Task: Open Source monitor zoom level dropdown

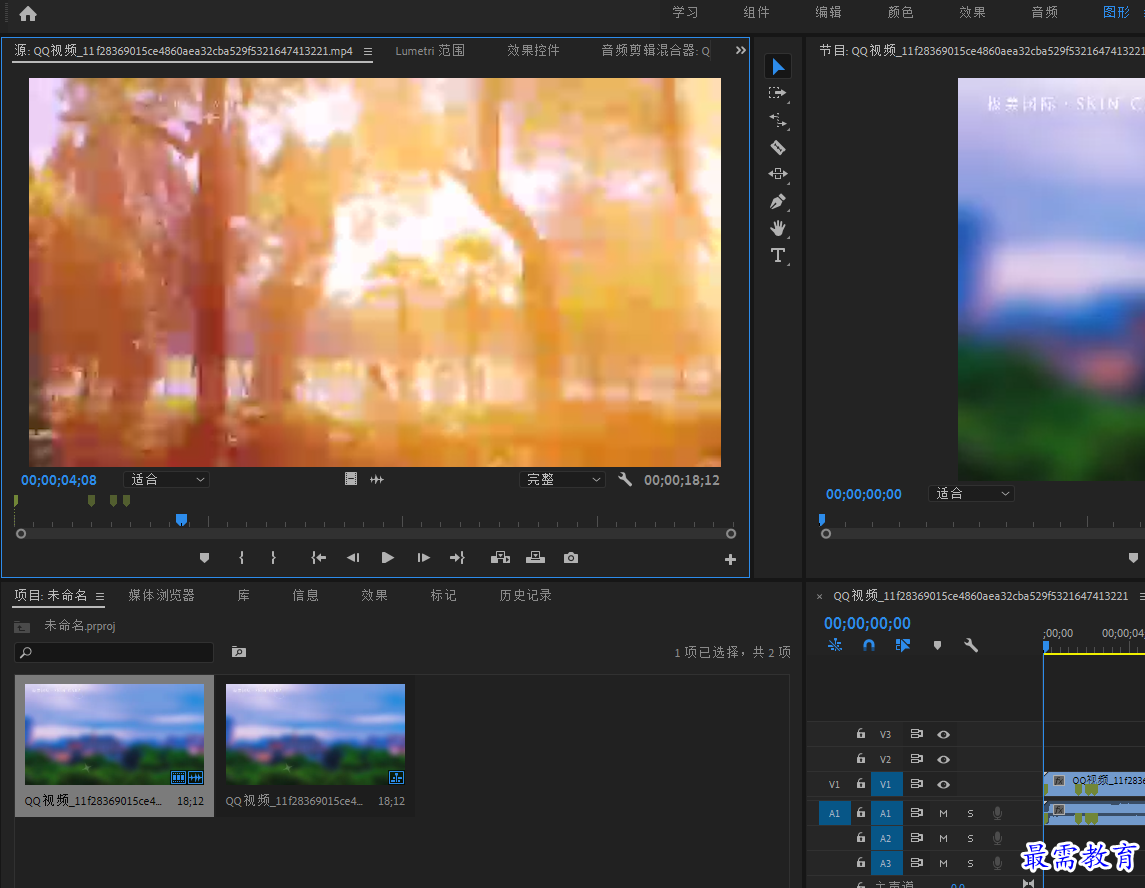Action: point(166,480)
